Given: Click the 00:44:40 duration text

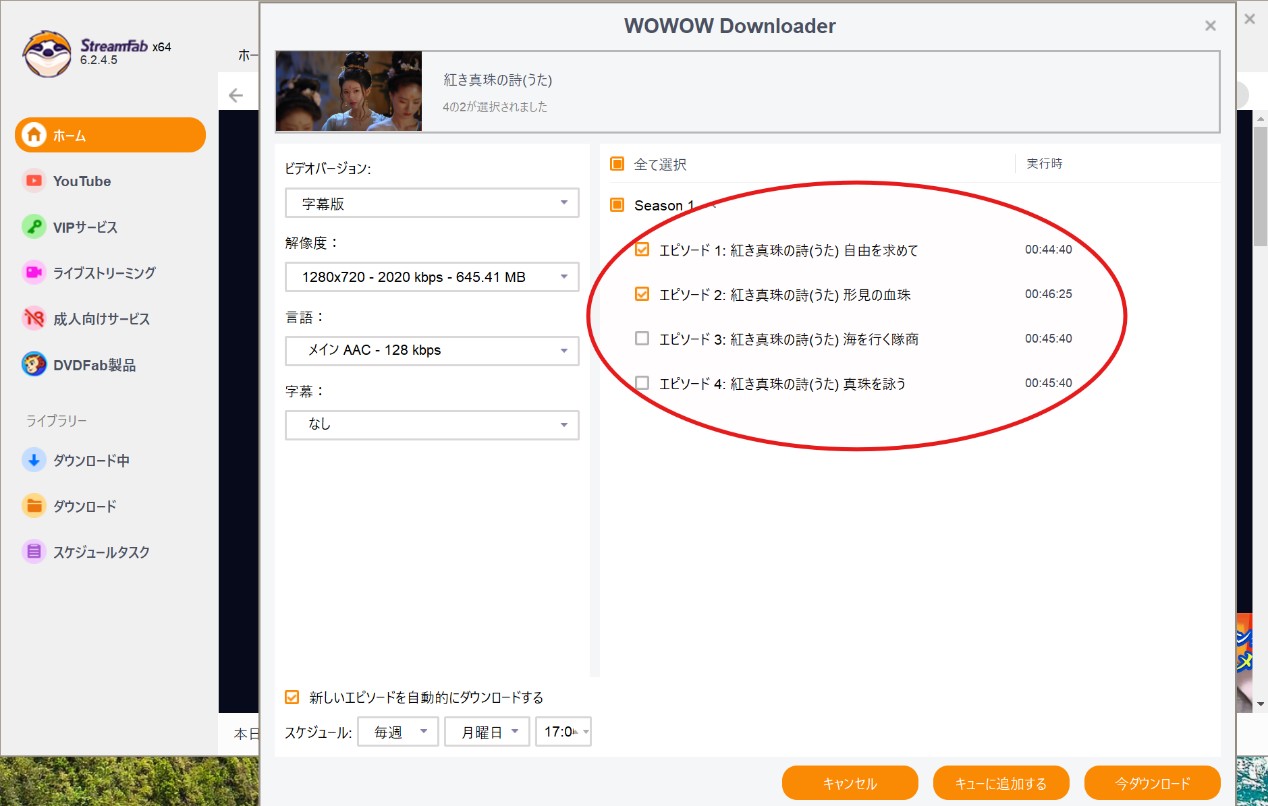Looking at the screenshot, I should click(1048, 250).
